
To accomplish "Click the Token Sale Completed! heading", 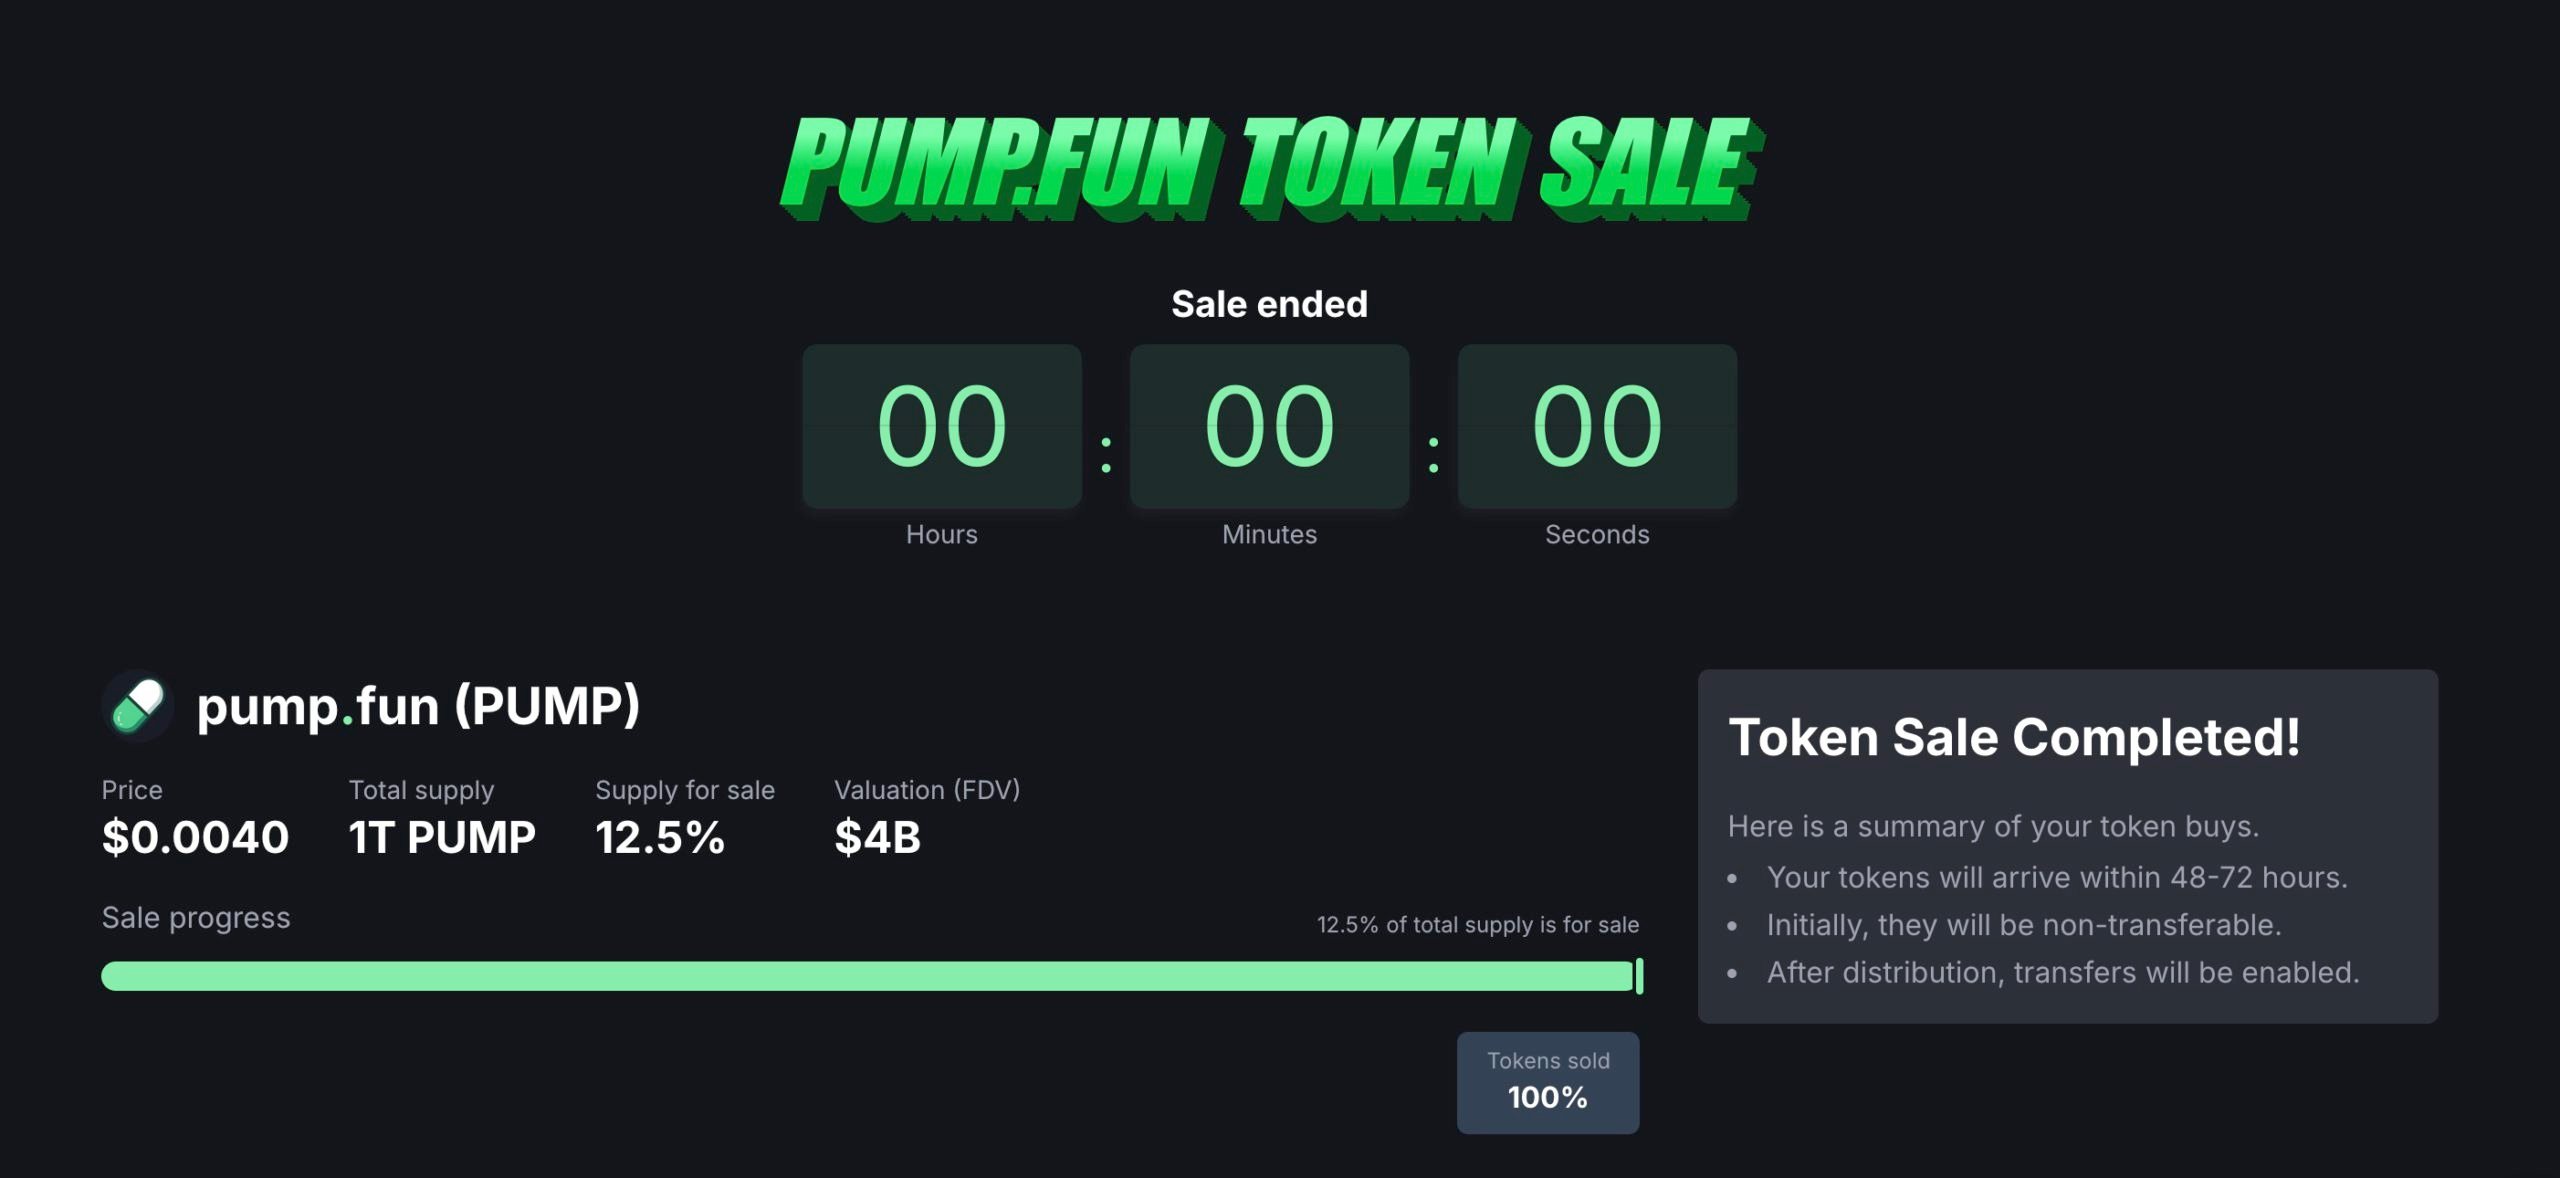I will pyautogui.click(x=2014, y=738).
